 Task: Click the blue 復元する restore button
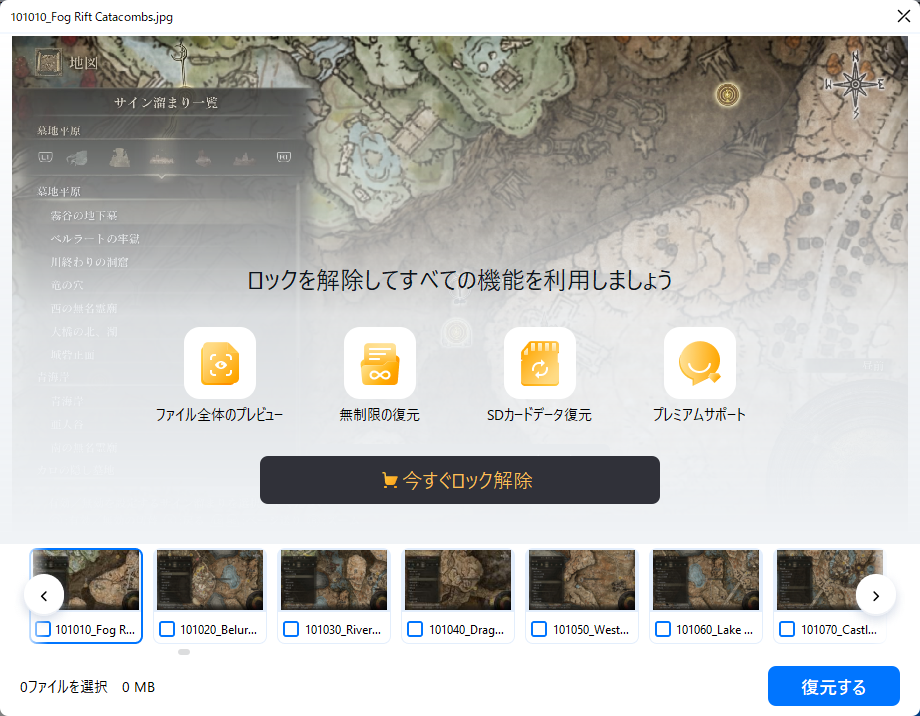[834, 686]
